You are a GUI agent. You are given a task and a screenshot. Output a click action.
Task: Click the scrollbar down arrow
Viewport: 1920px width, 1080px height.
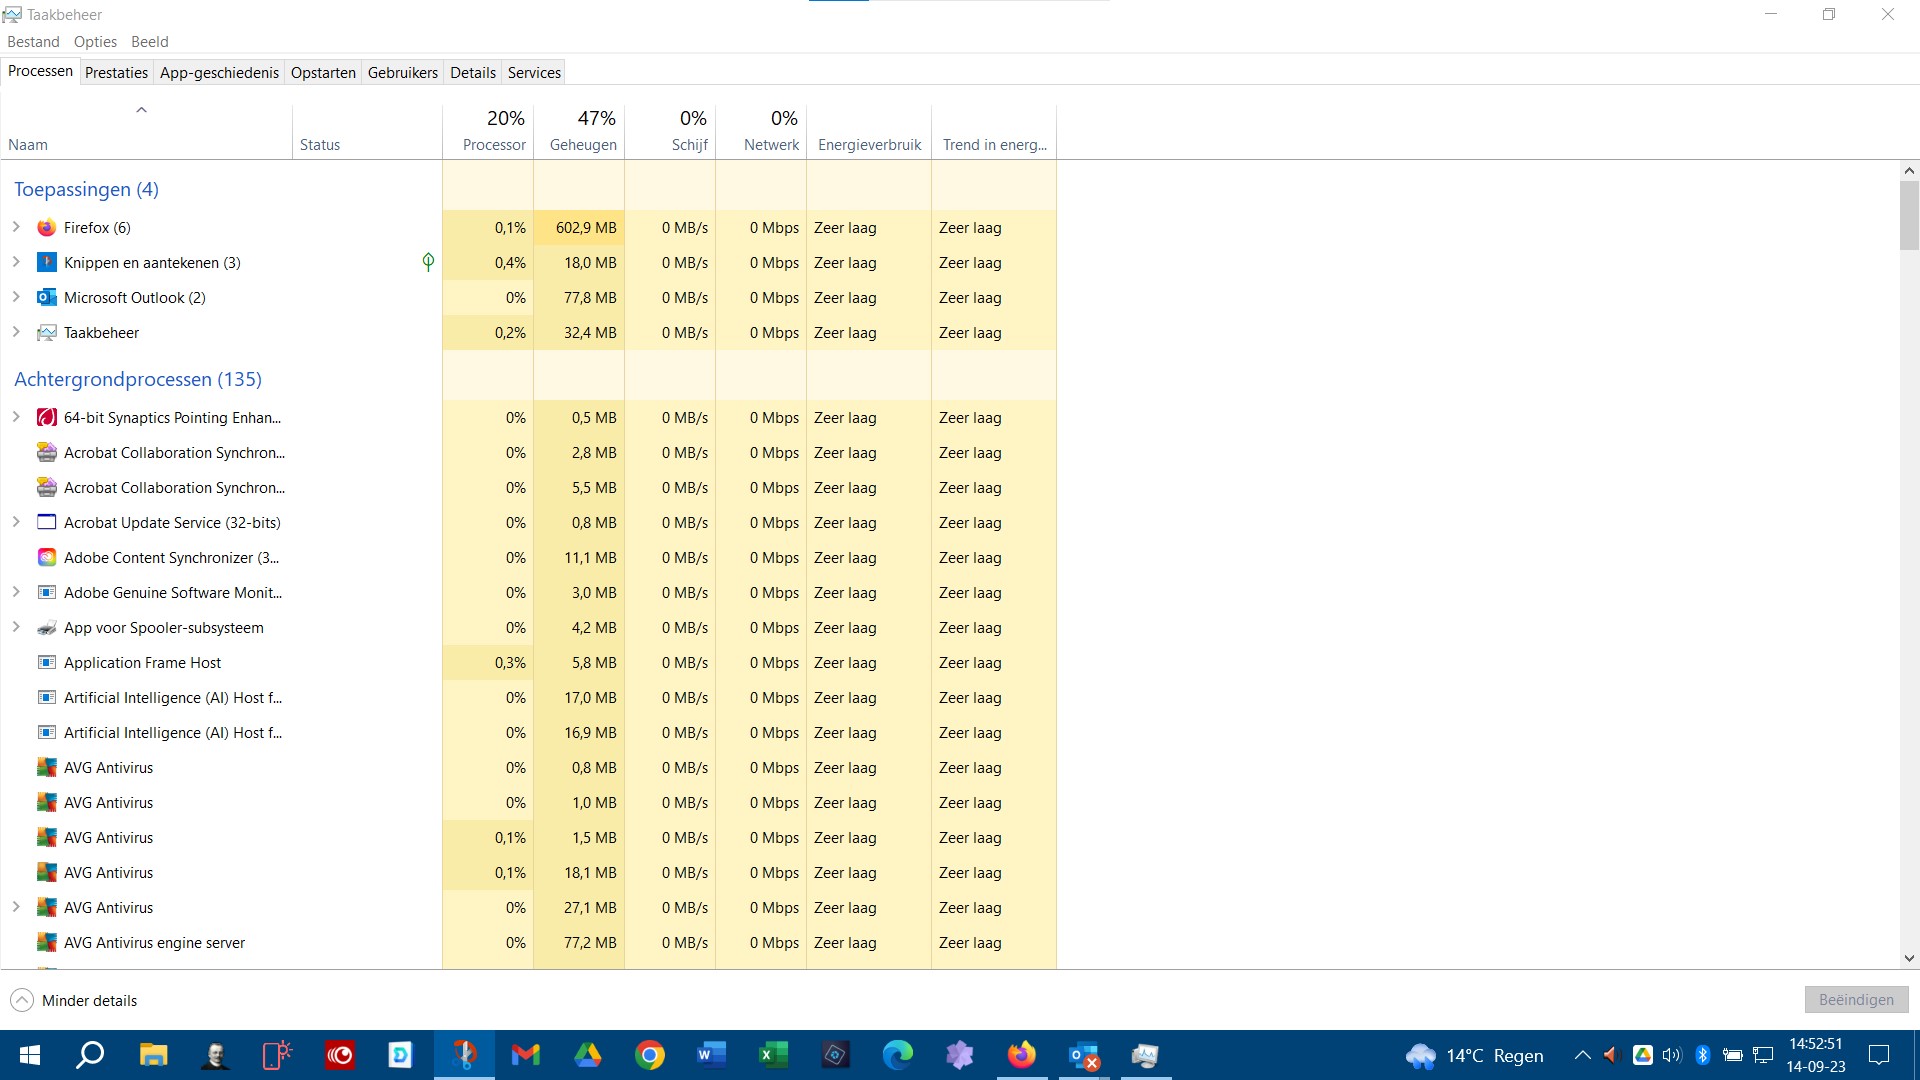1909,958
